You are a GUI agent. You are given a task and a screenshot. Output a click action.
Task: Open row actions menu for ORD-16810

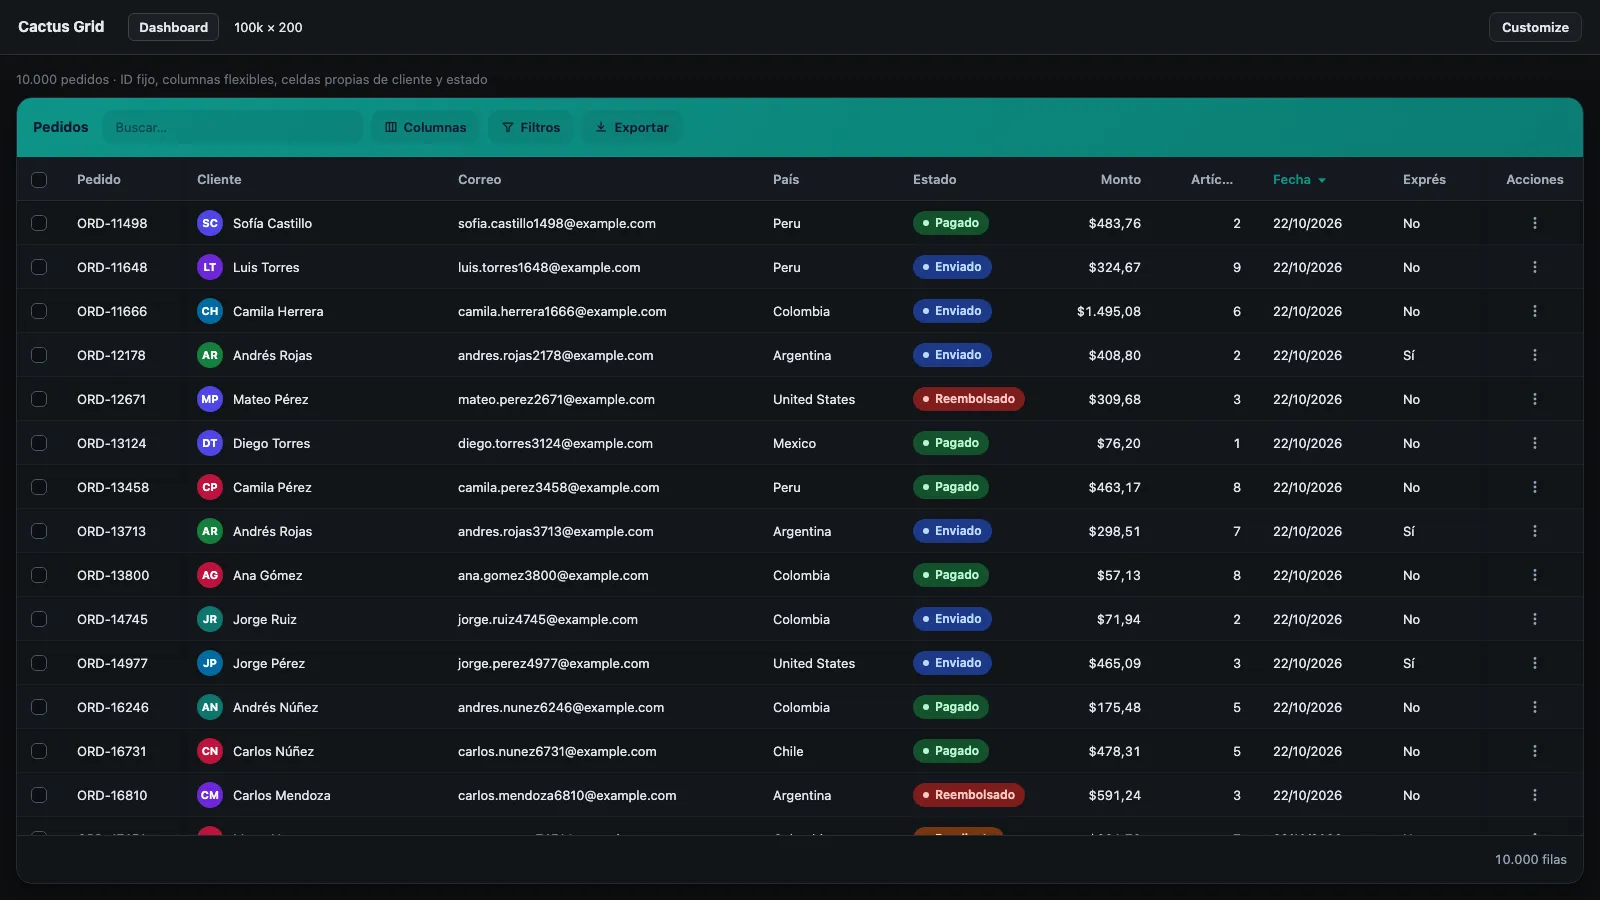point(1535,795)
